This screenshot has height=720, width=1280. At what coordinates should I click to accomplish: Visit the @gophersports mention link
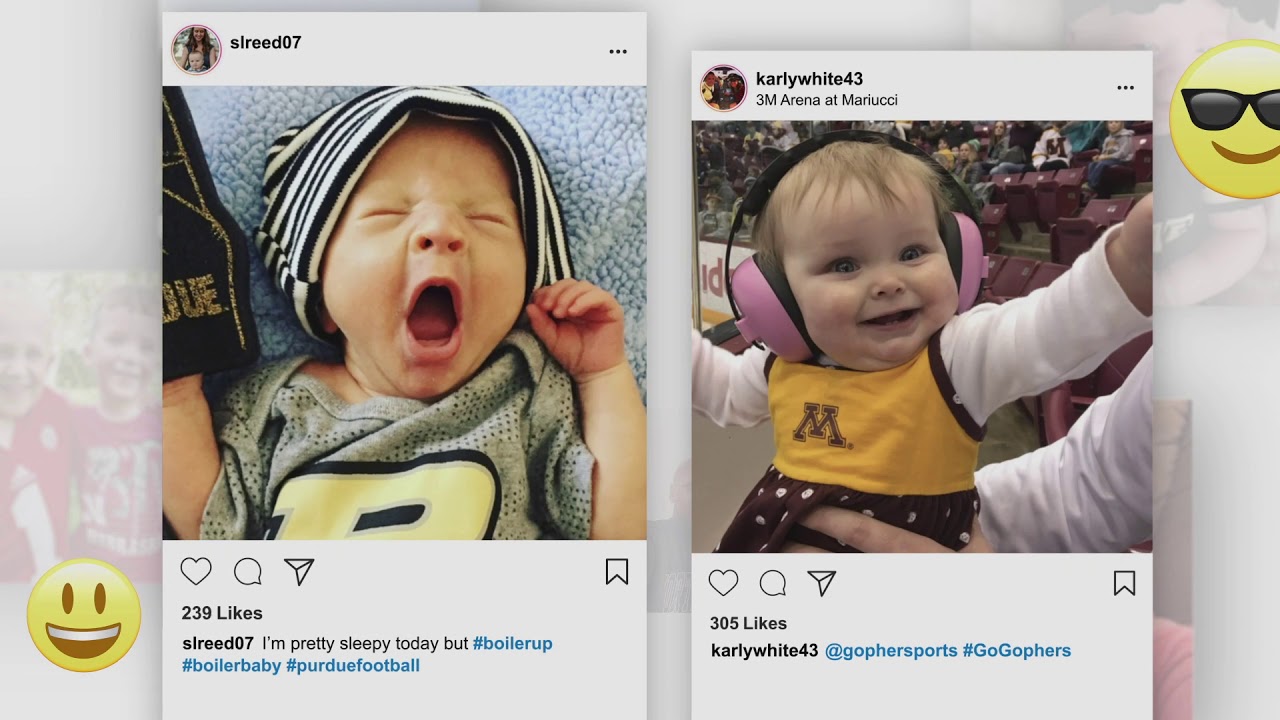[x=891, y=651]
